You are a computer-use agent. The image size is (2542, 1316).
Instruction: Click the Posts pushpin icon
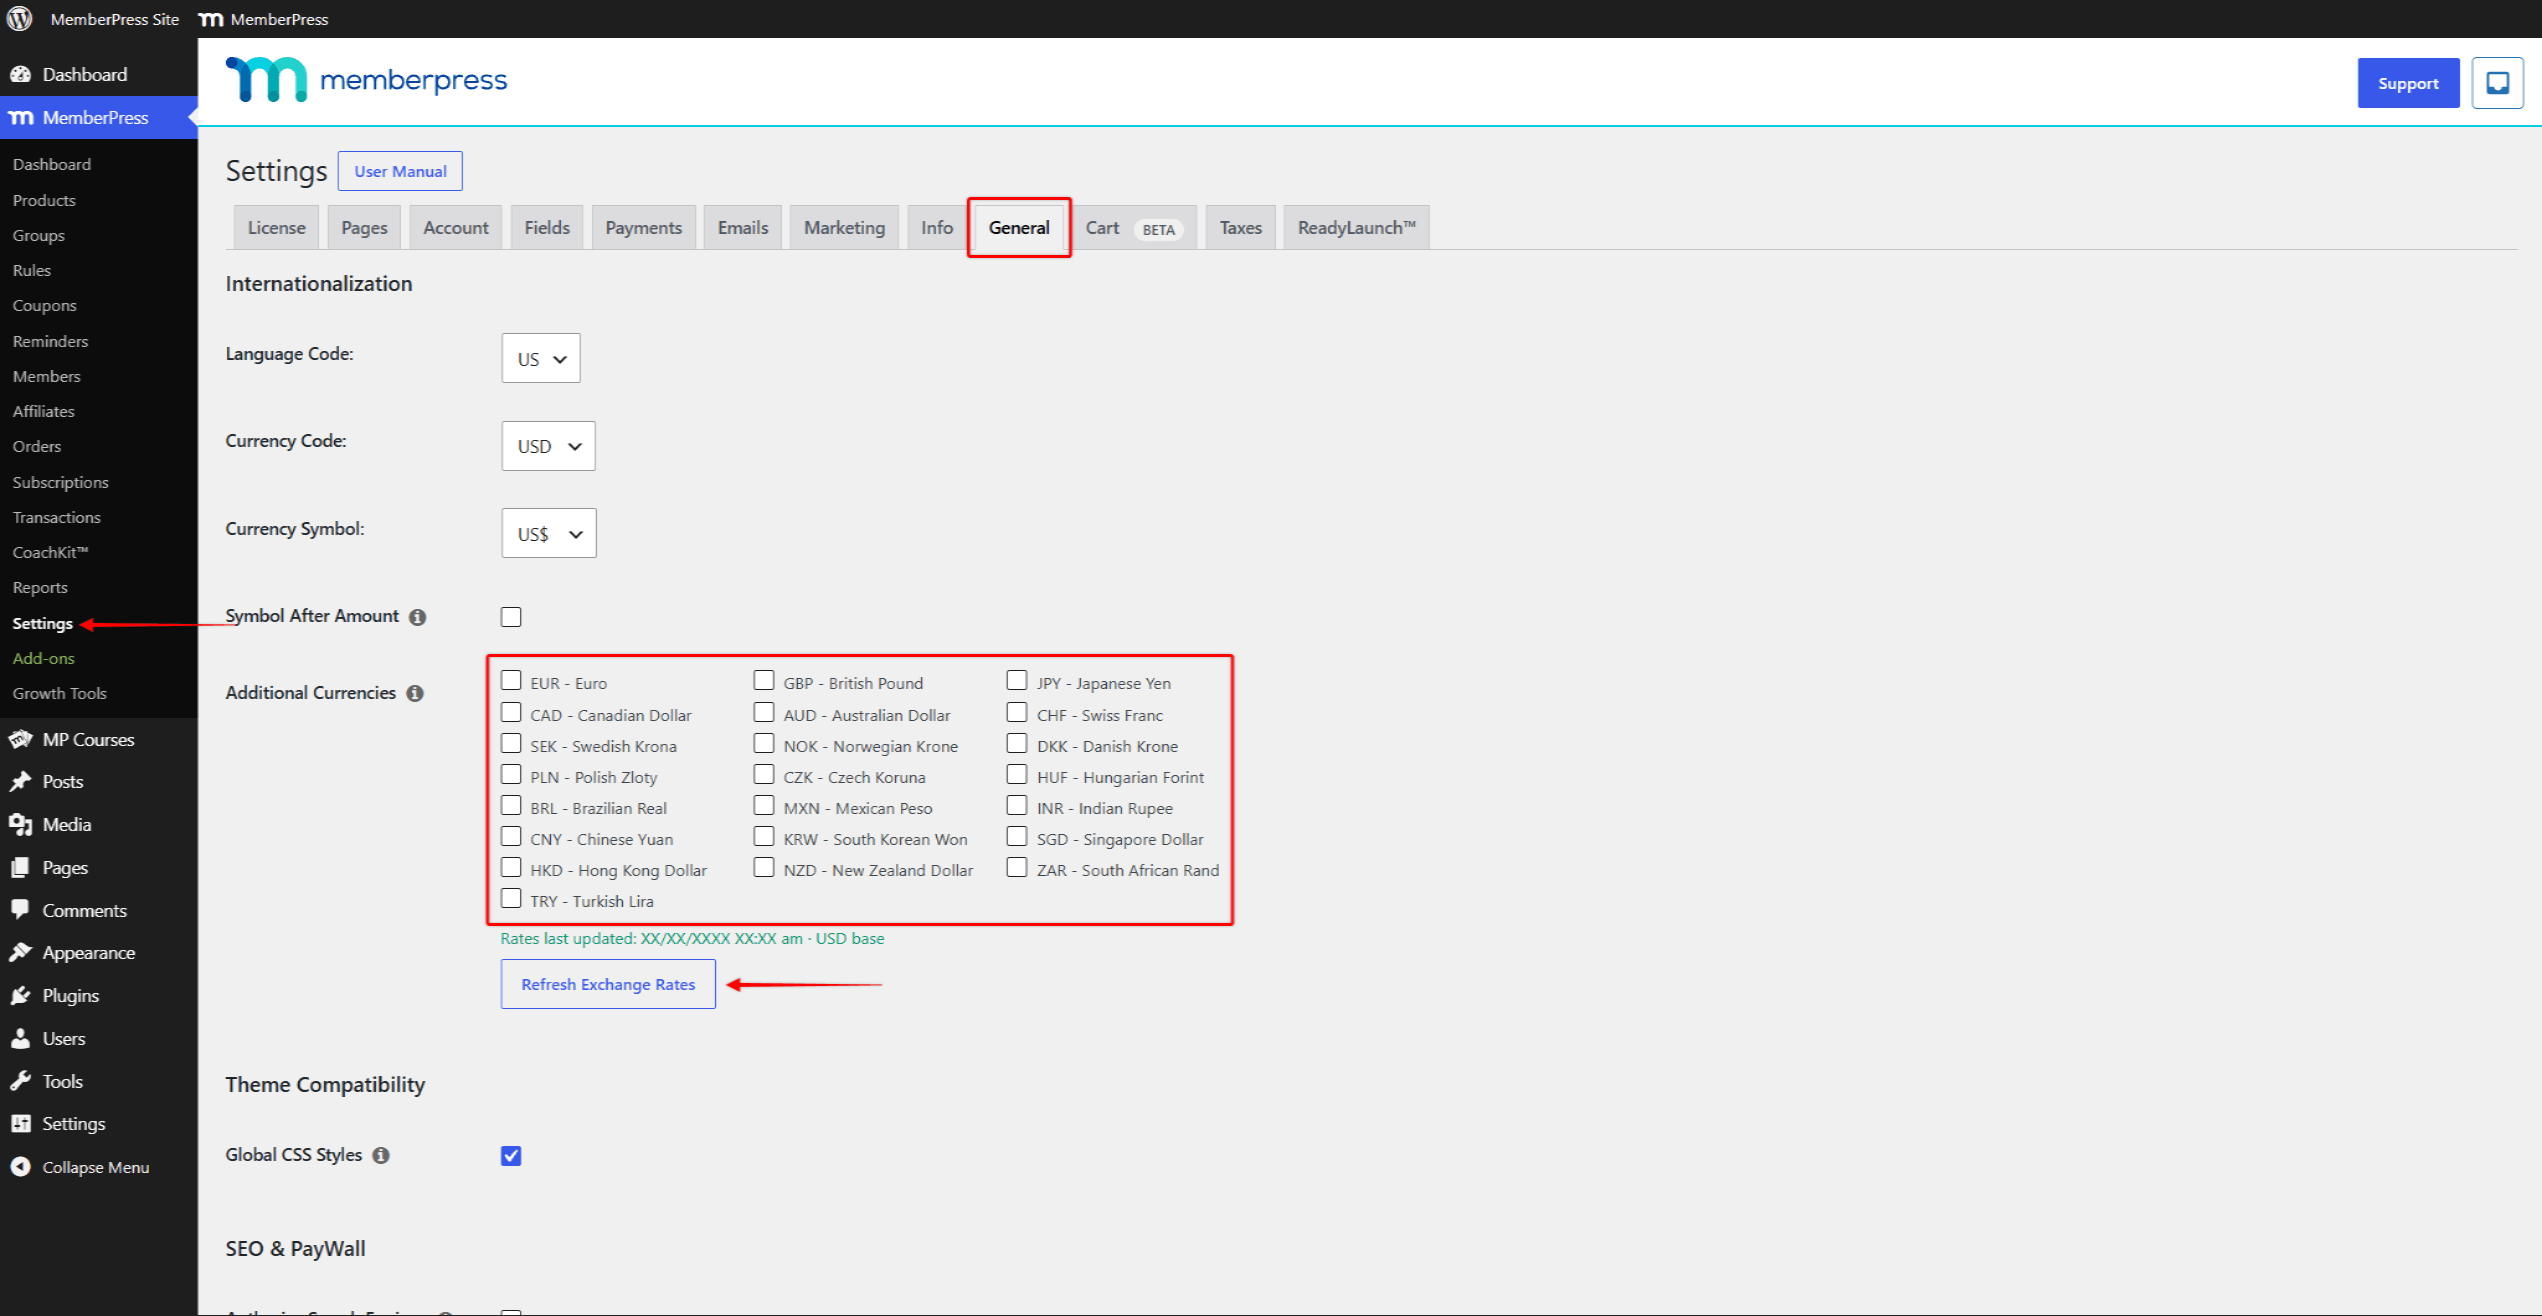[x=20, y=781]
